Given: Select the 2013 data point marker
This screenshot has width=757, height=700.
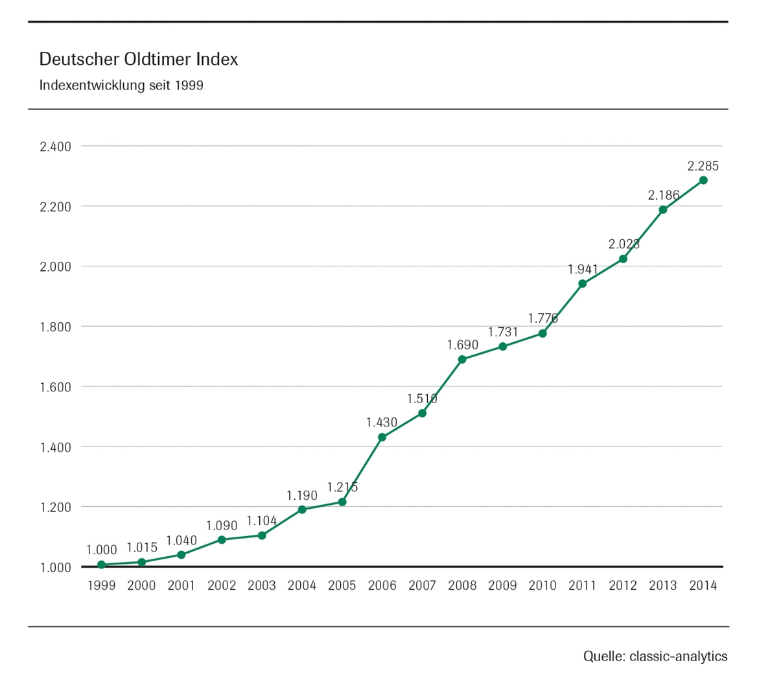Looking at the screenshot, I should point(663,209).
